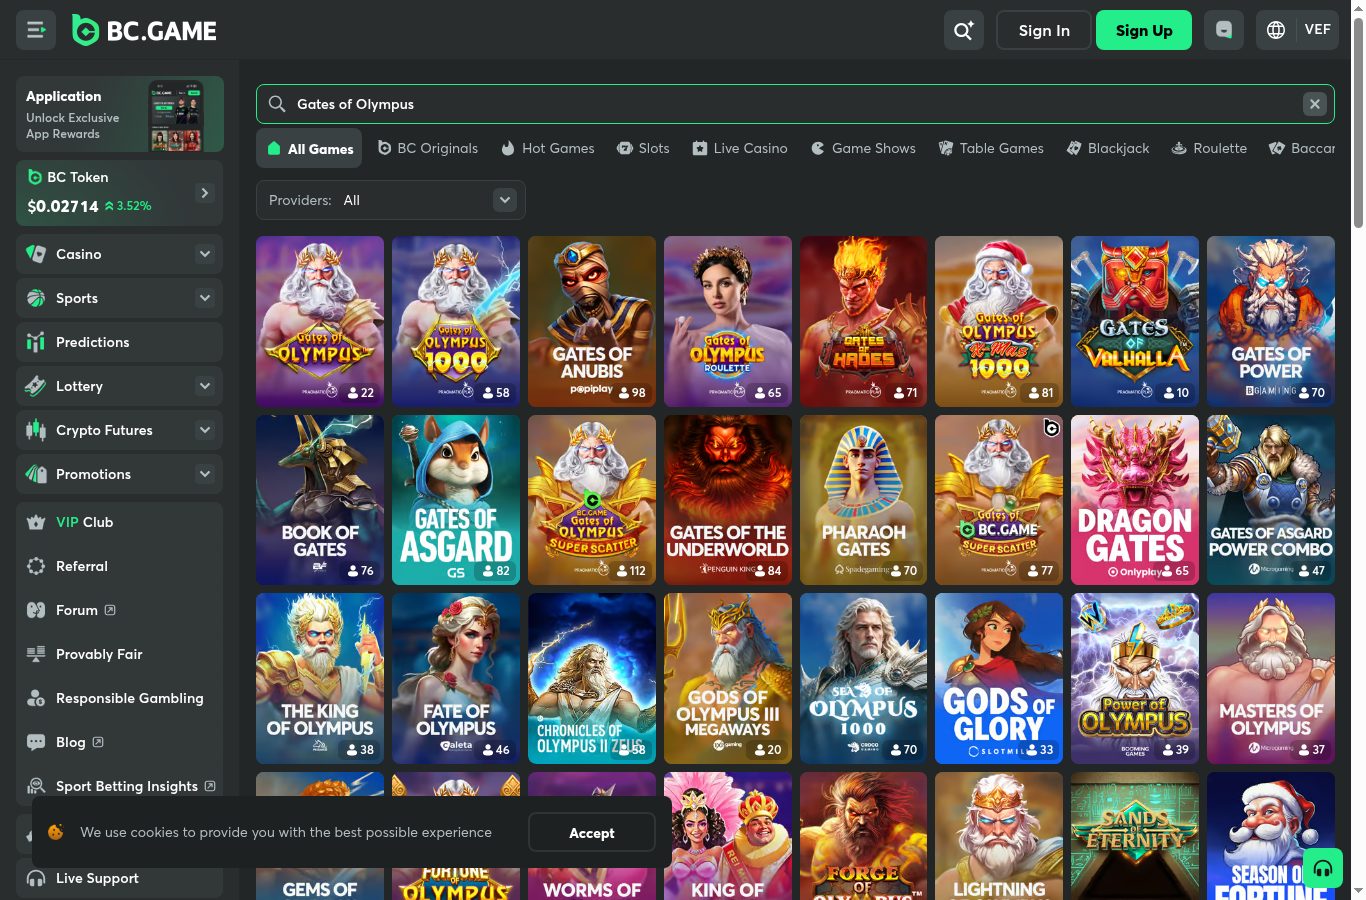
Task: Expand the Casino submenu chevron
Action: pyautogui.click(x=205, y=254)
